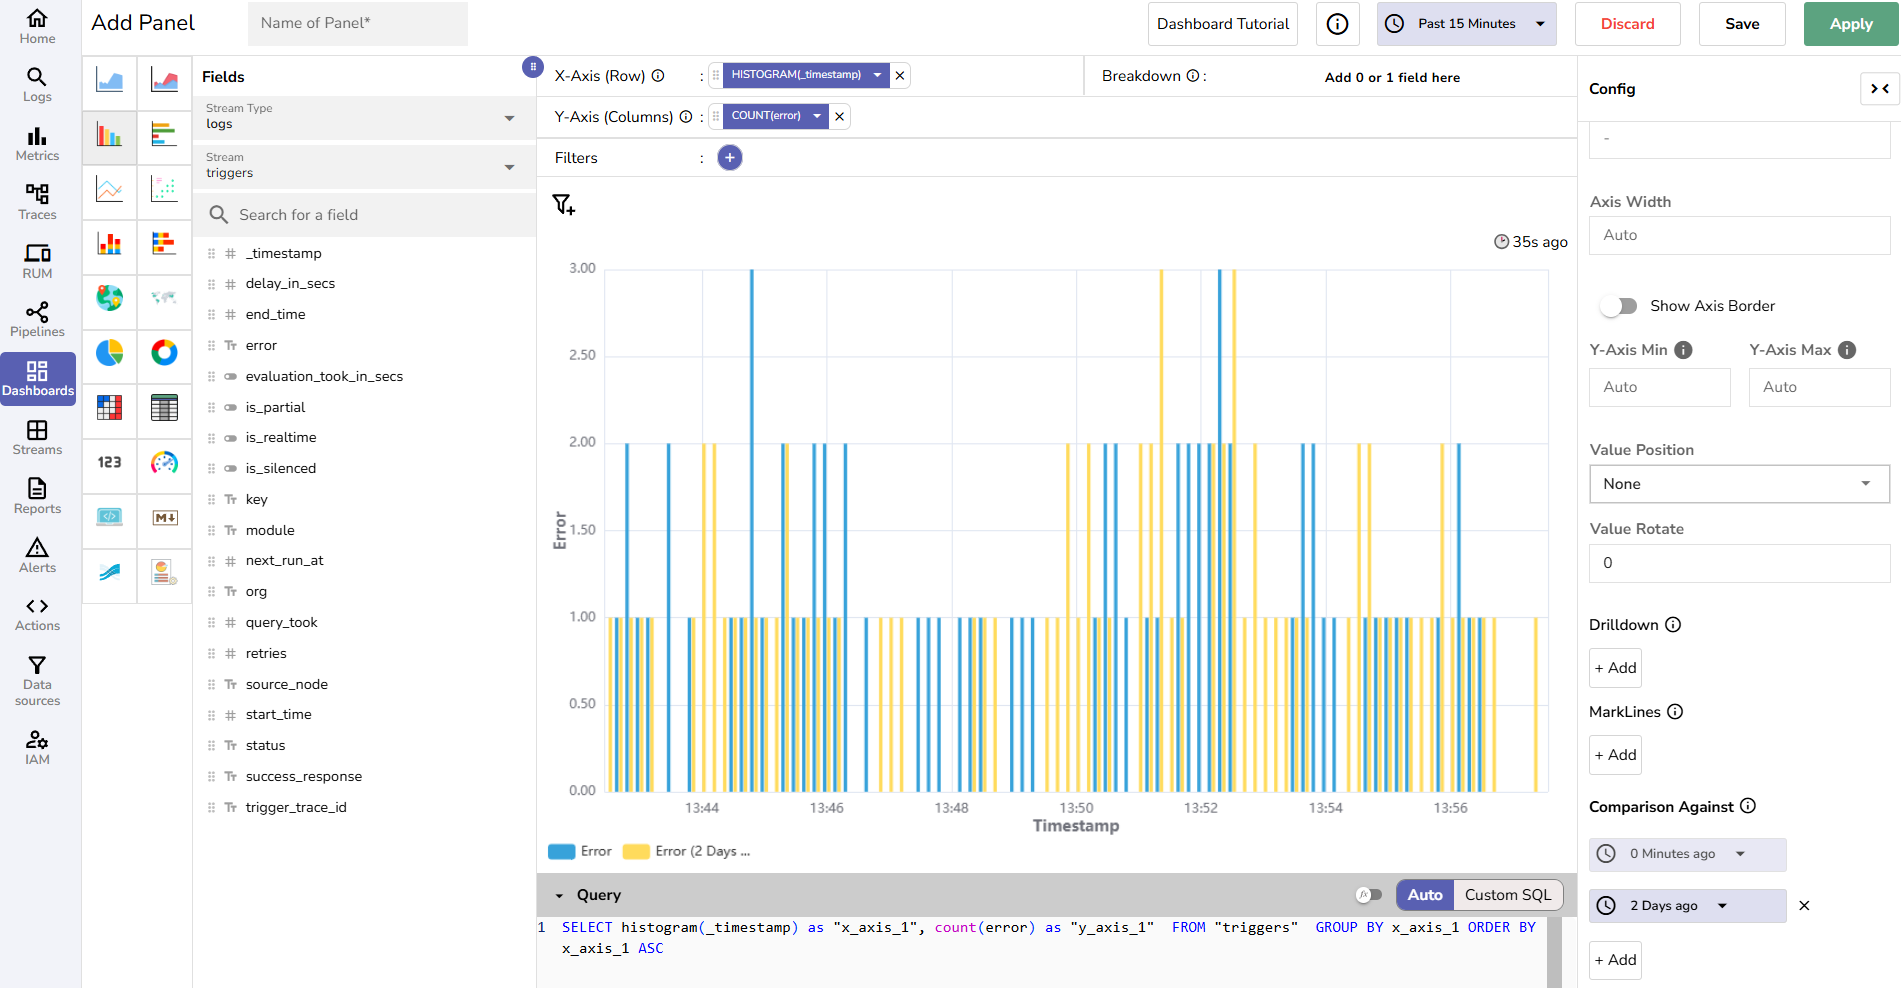Toggle the query function editor switch
The width and height of the screenshot is (1901, 988).
point(1369,895)
